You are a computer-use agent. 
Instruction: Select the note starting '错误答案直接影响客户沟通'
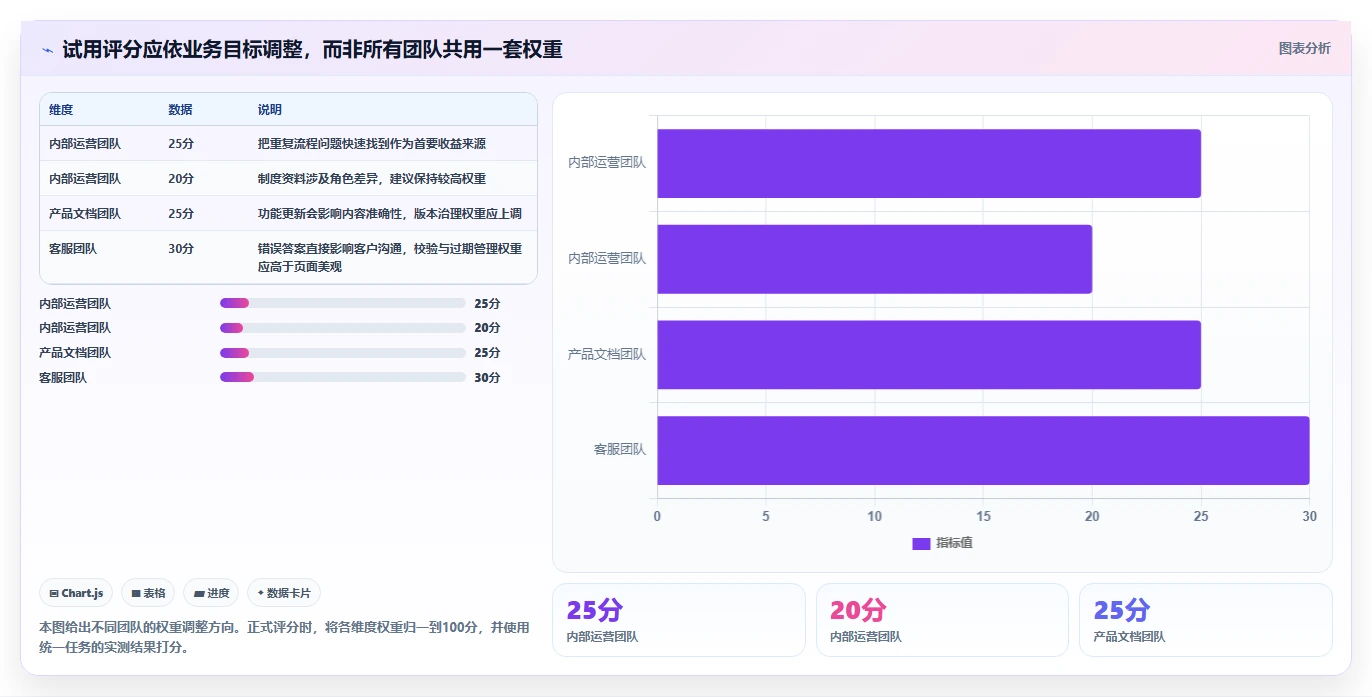tap(390, 258)
